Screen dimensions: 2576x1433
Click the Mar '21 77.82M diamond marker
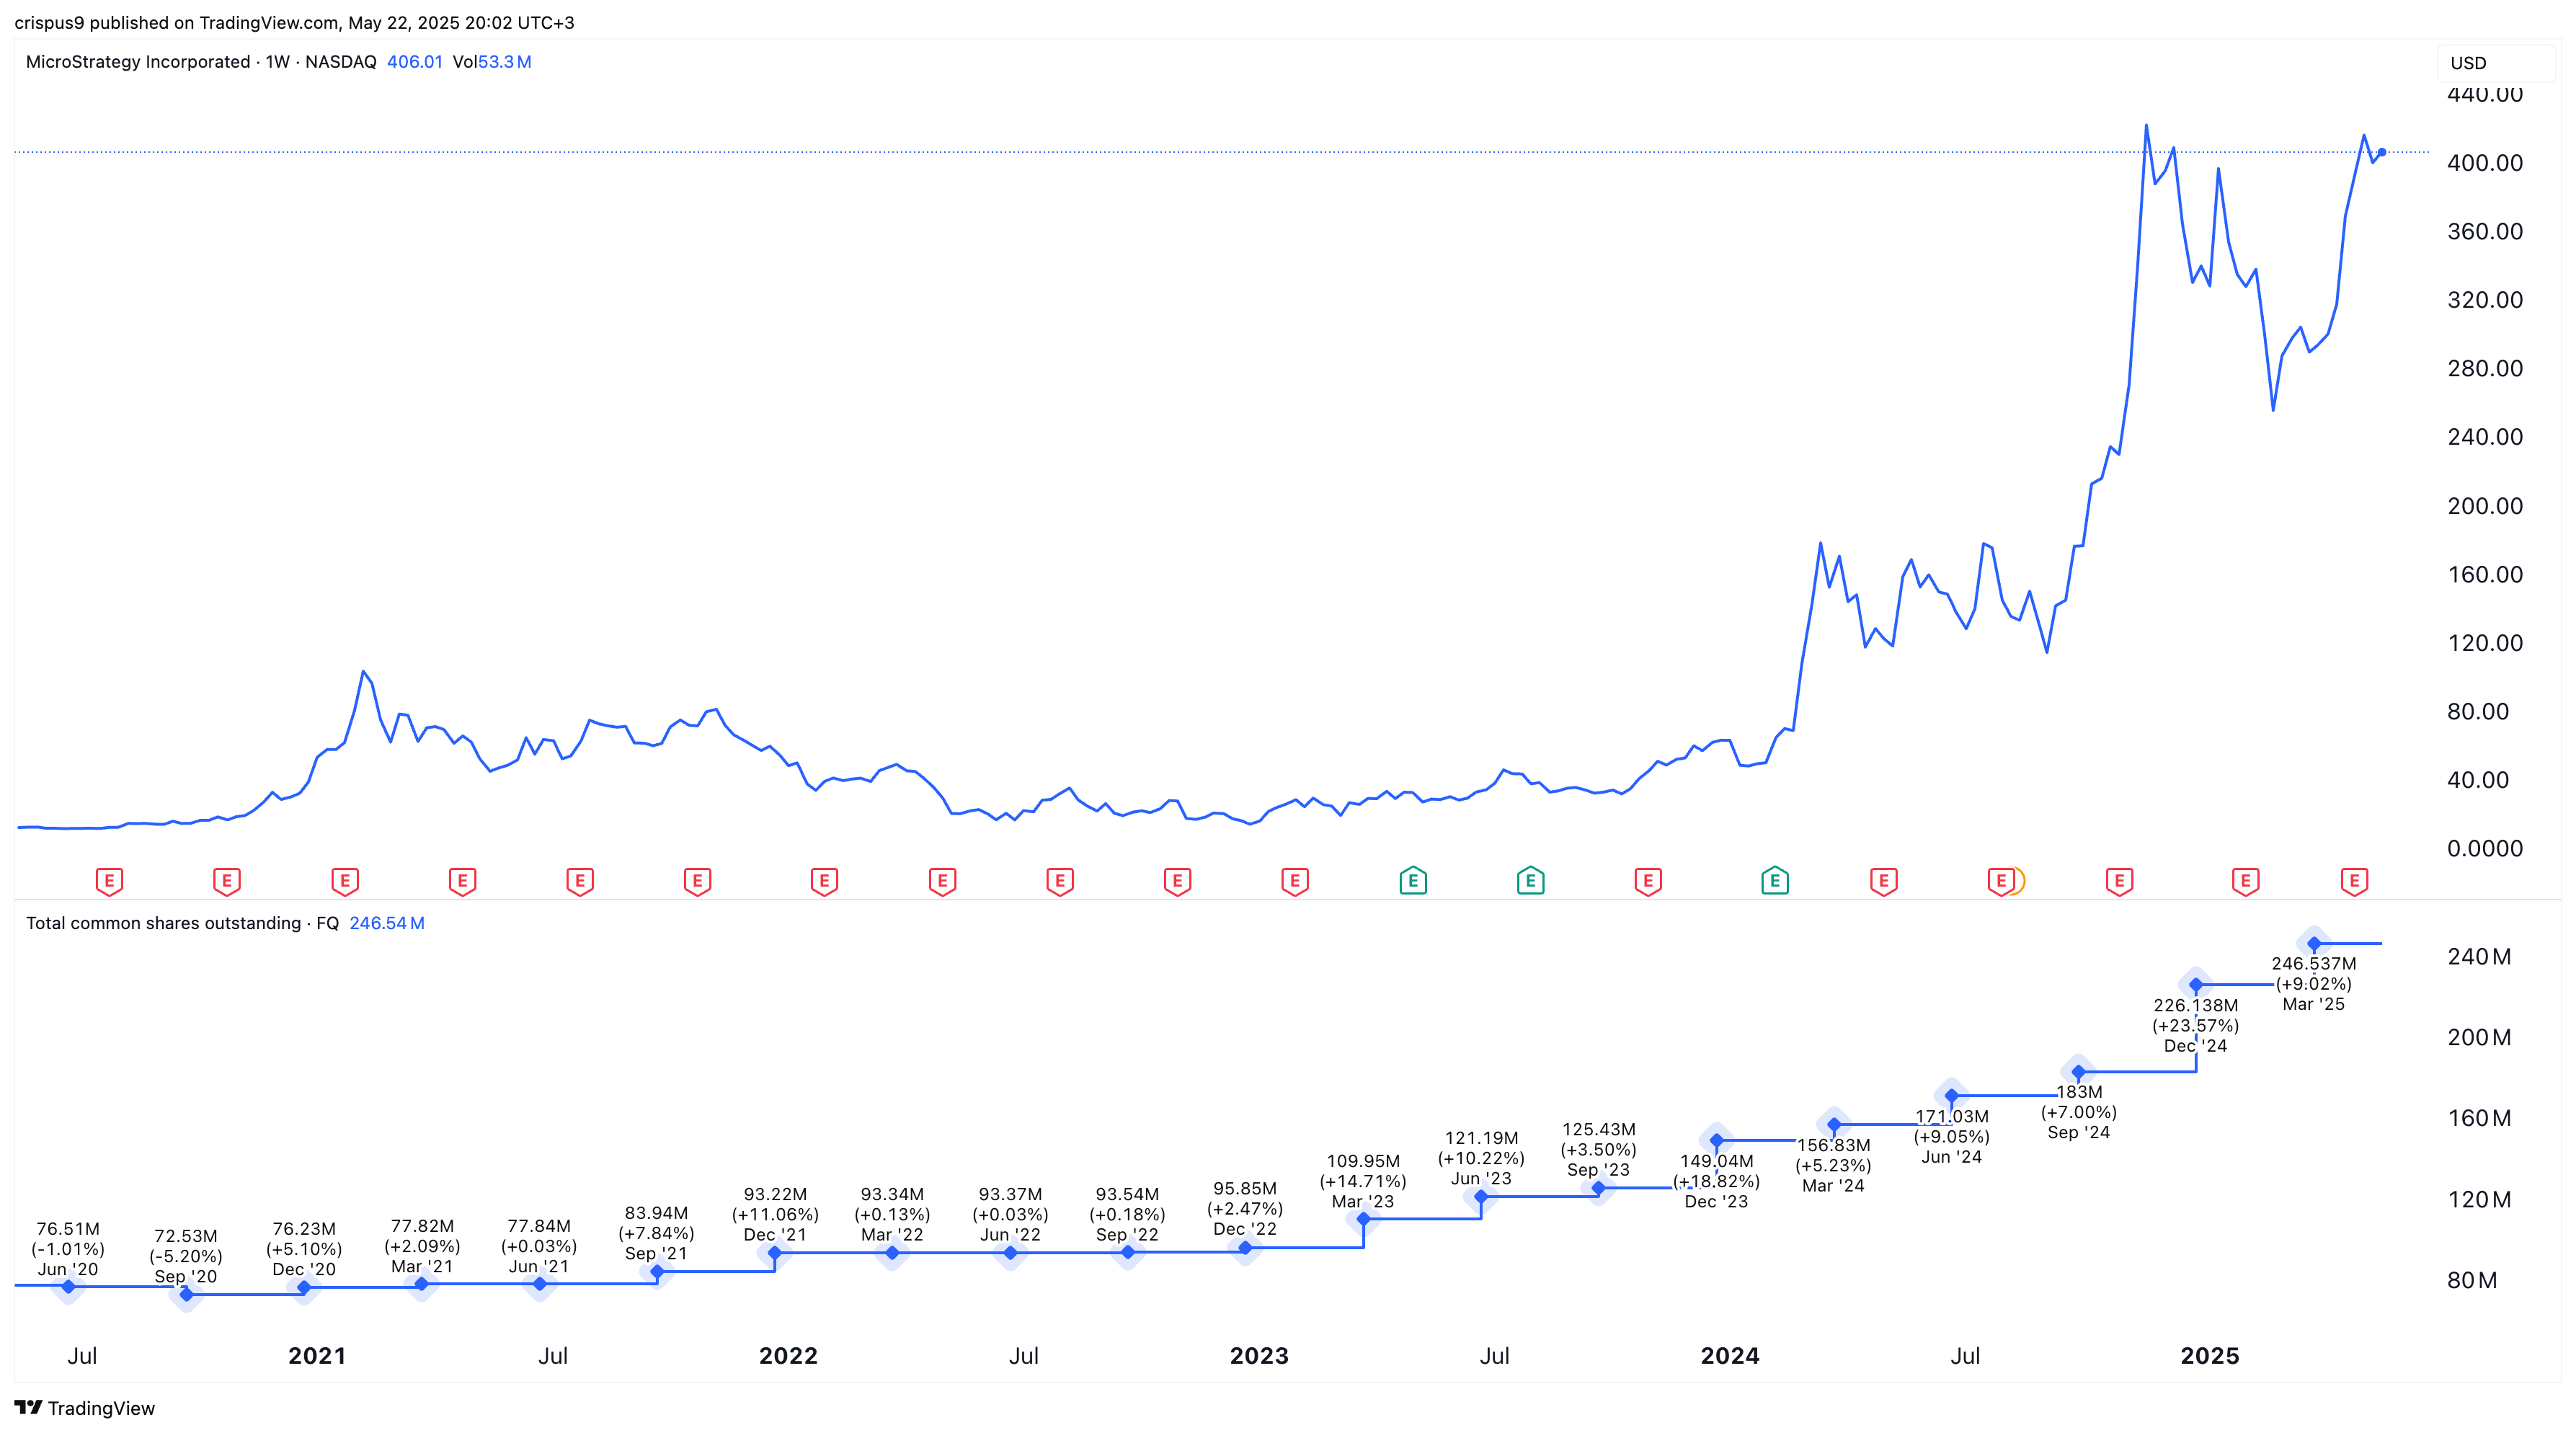tap(422, 1284)
